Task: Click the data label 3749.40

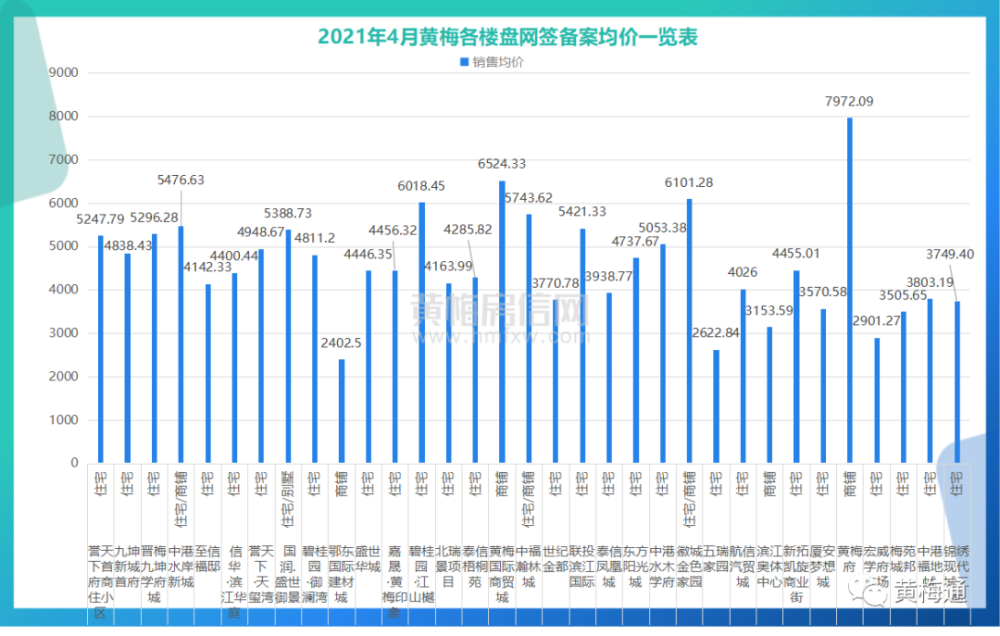Action: pyautogui.click(x=950, y=255)
